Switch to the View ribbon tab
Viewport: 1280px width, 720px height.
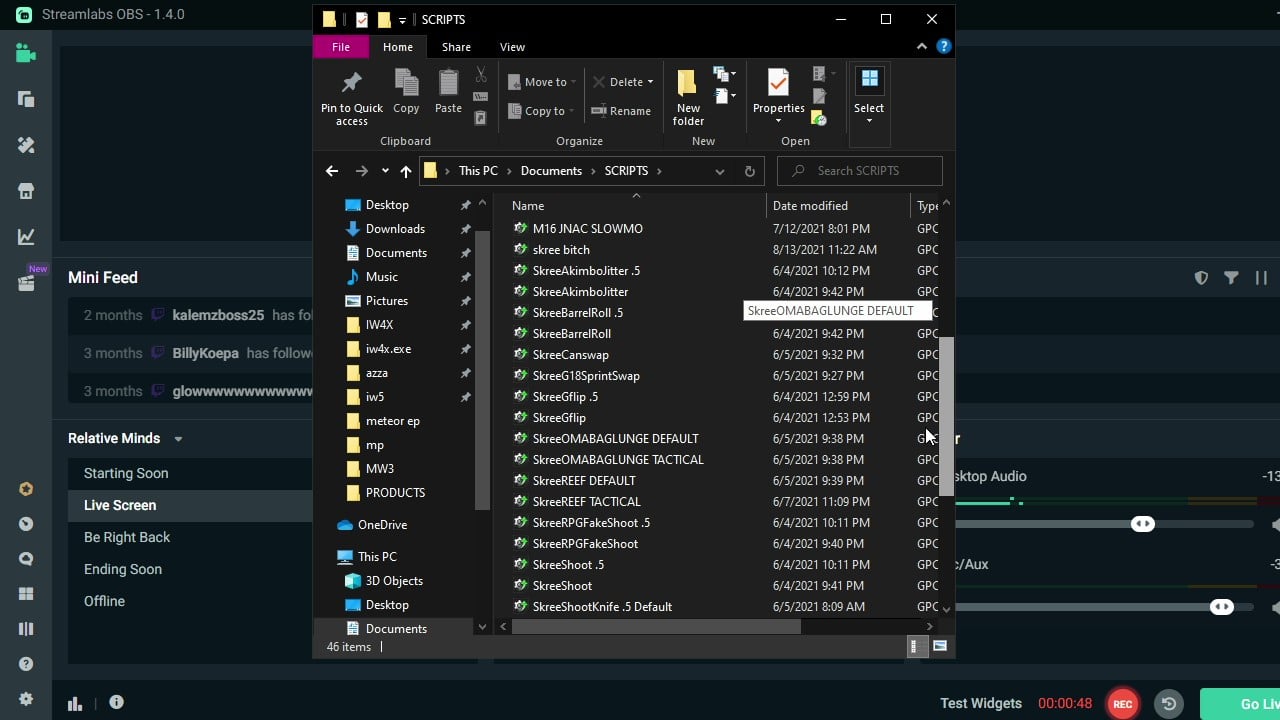point(512,47)
